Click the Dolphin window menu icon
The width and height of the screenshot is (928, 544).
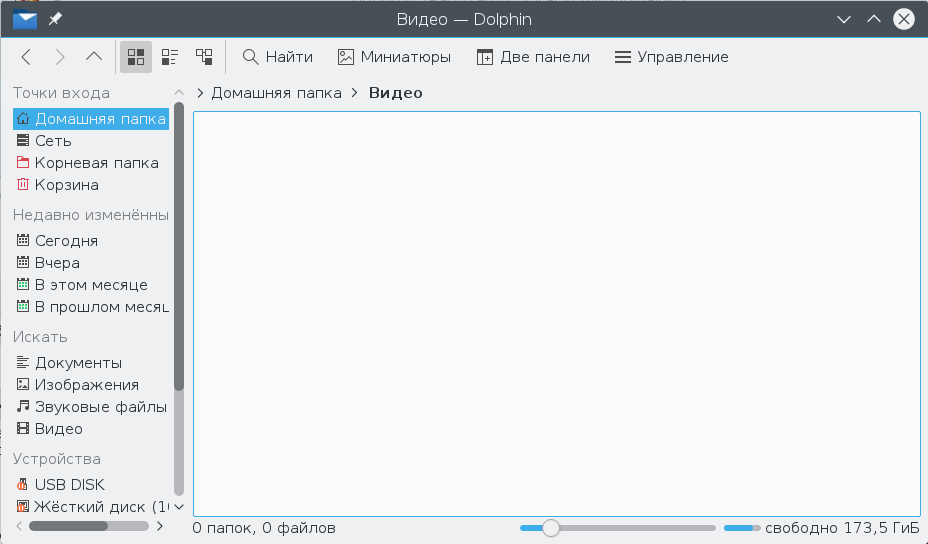(25, 20)
